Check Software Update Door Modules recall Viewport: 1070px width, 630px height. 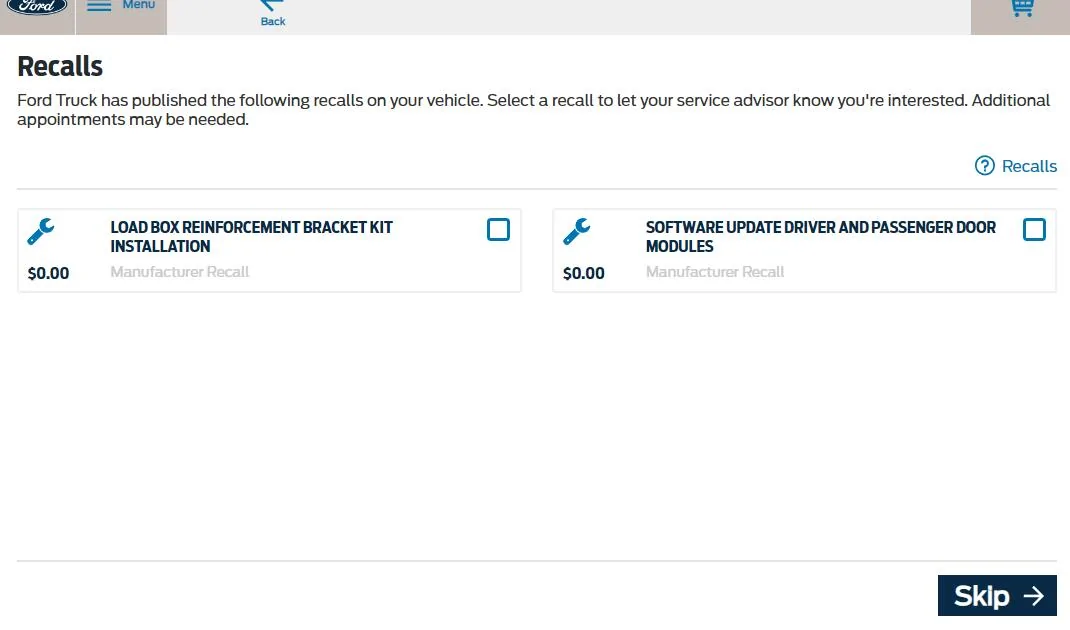click(1034, 230)
